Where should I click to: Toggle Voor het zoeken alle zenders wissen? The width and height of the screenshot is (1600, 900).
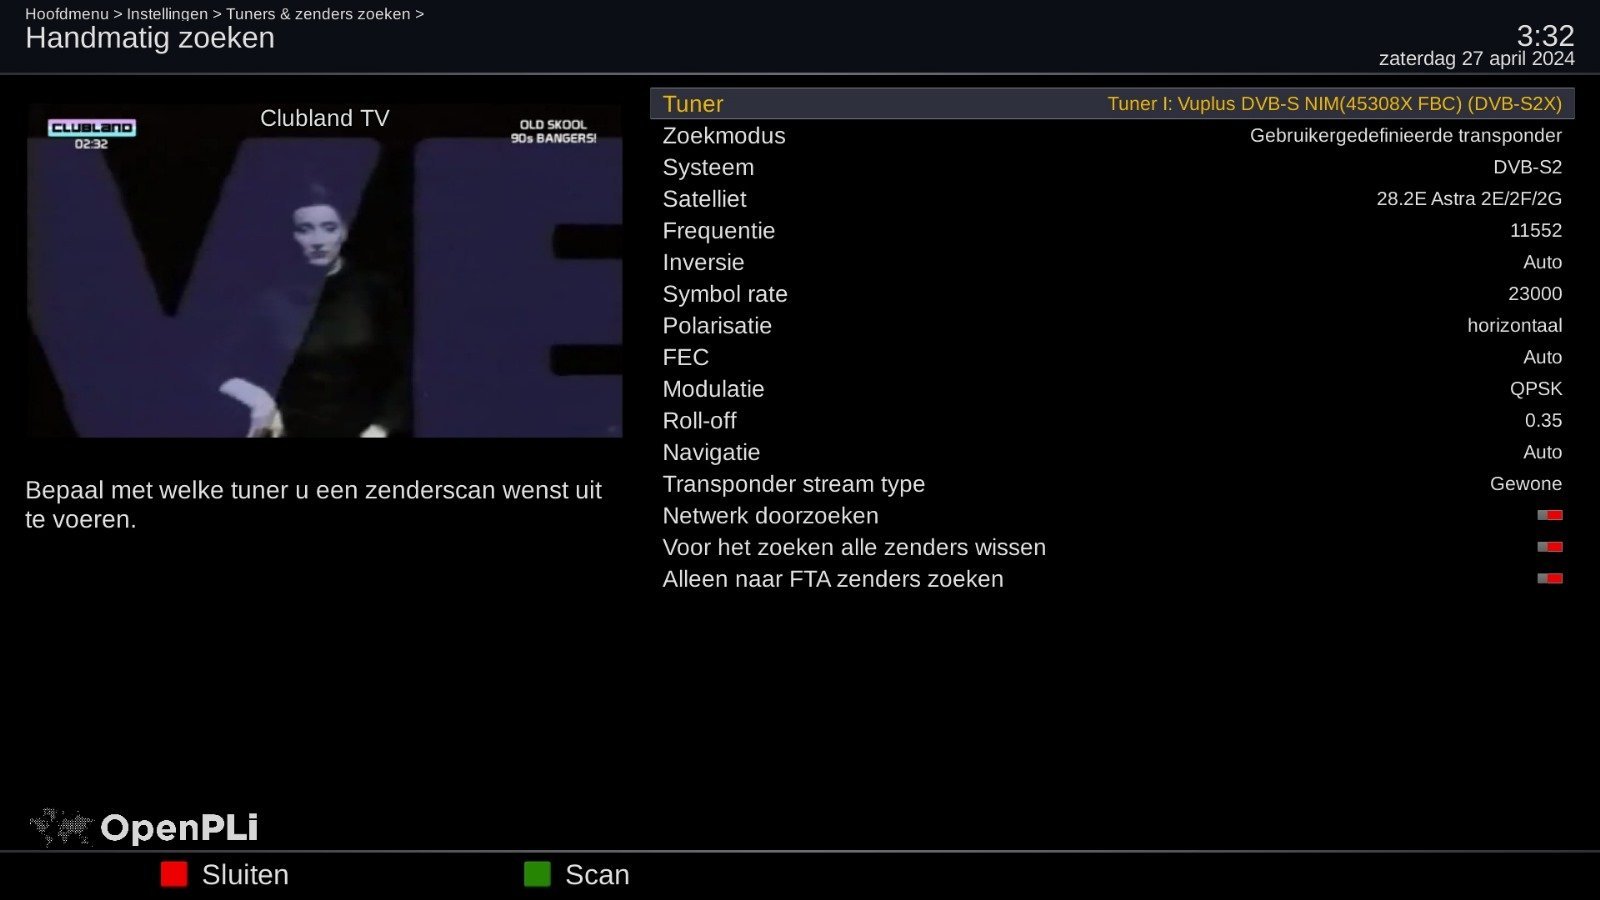1550,547
